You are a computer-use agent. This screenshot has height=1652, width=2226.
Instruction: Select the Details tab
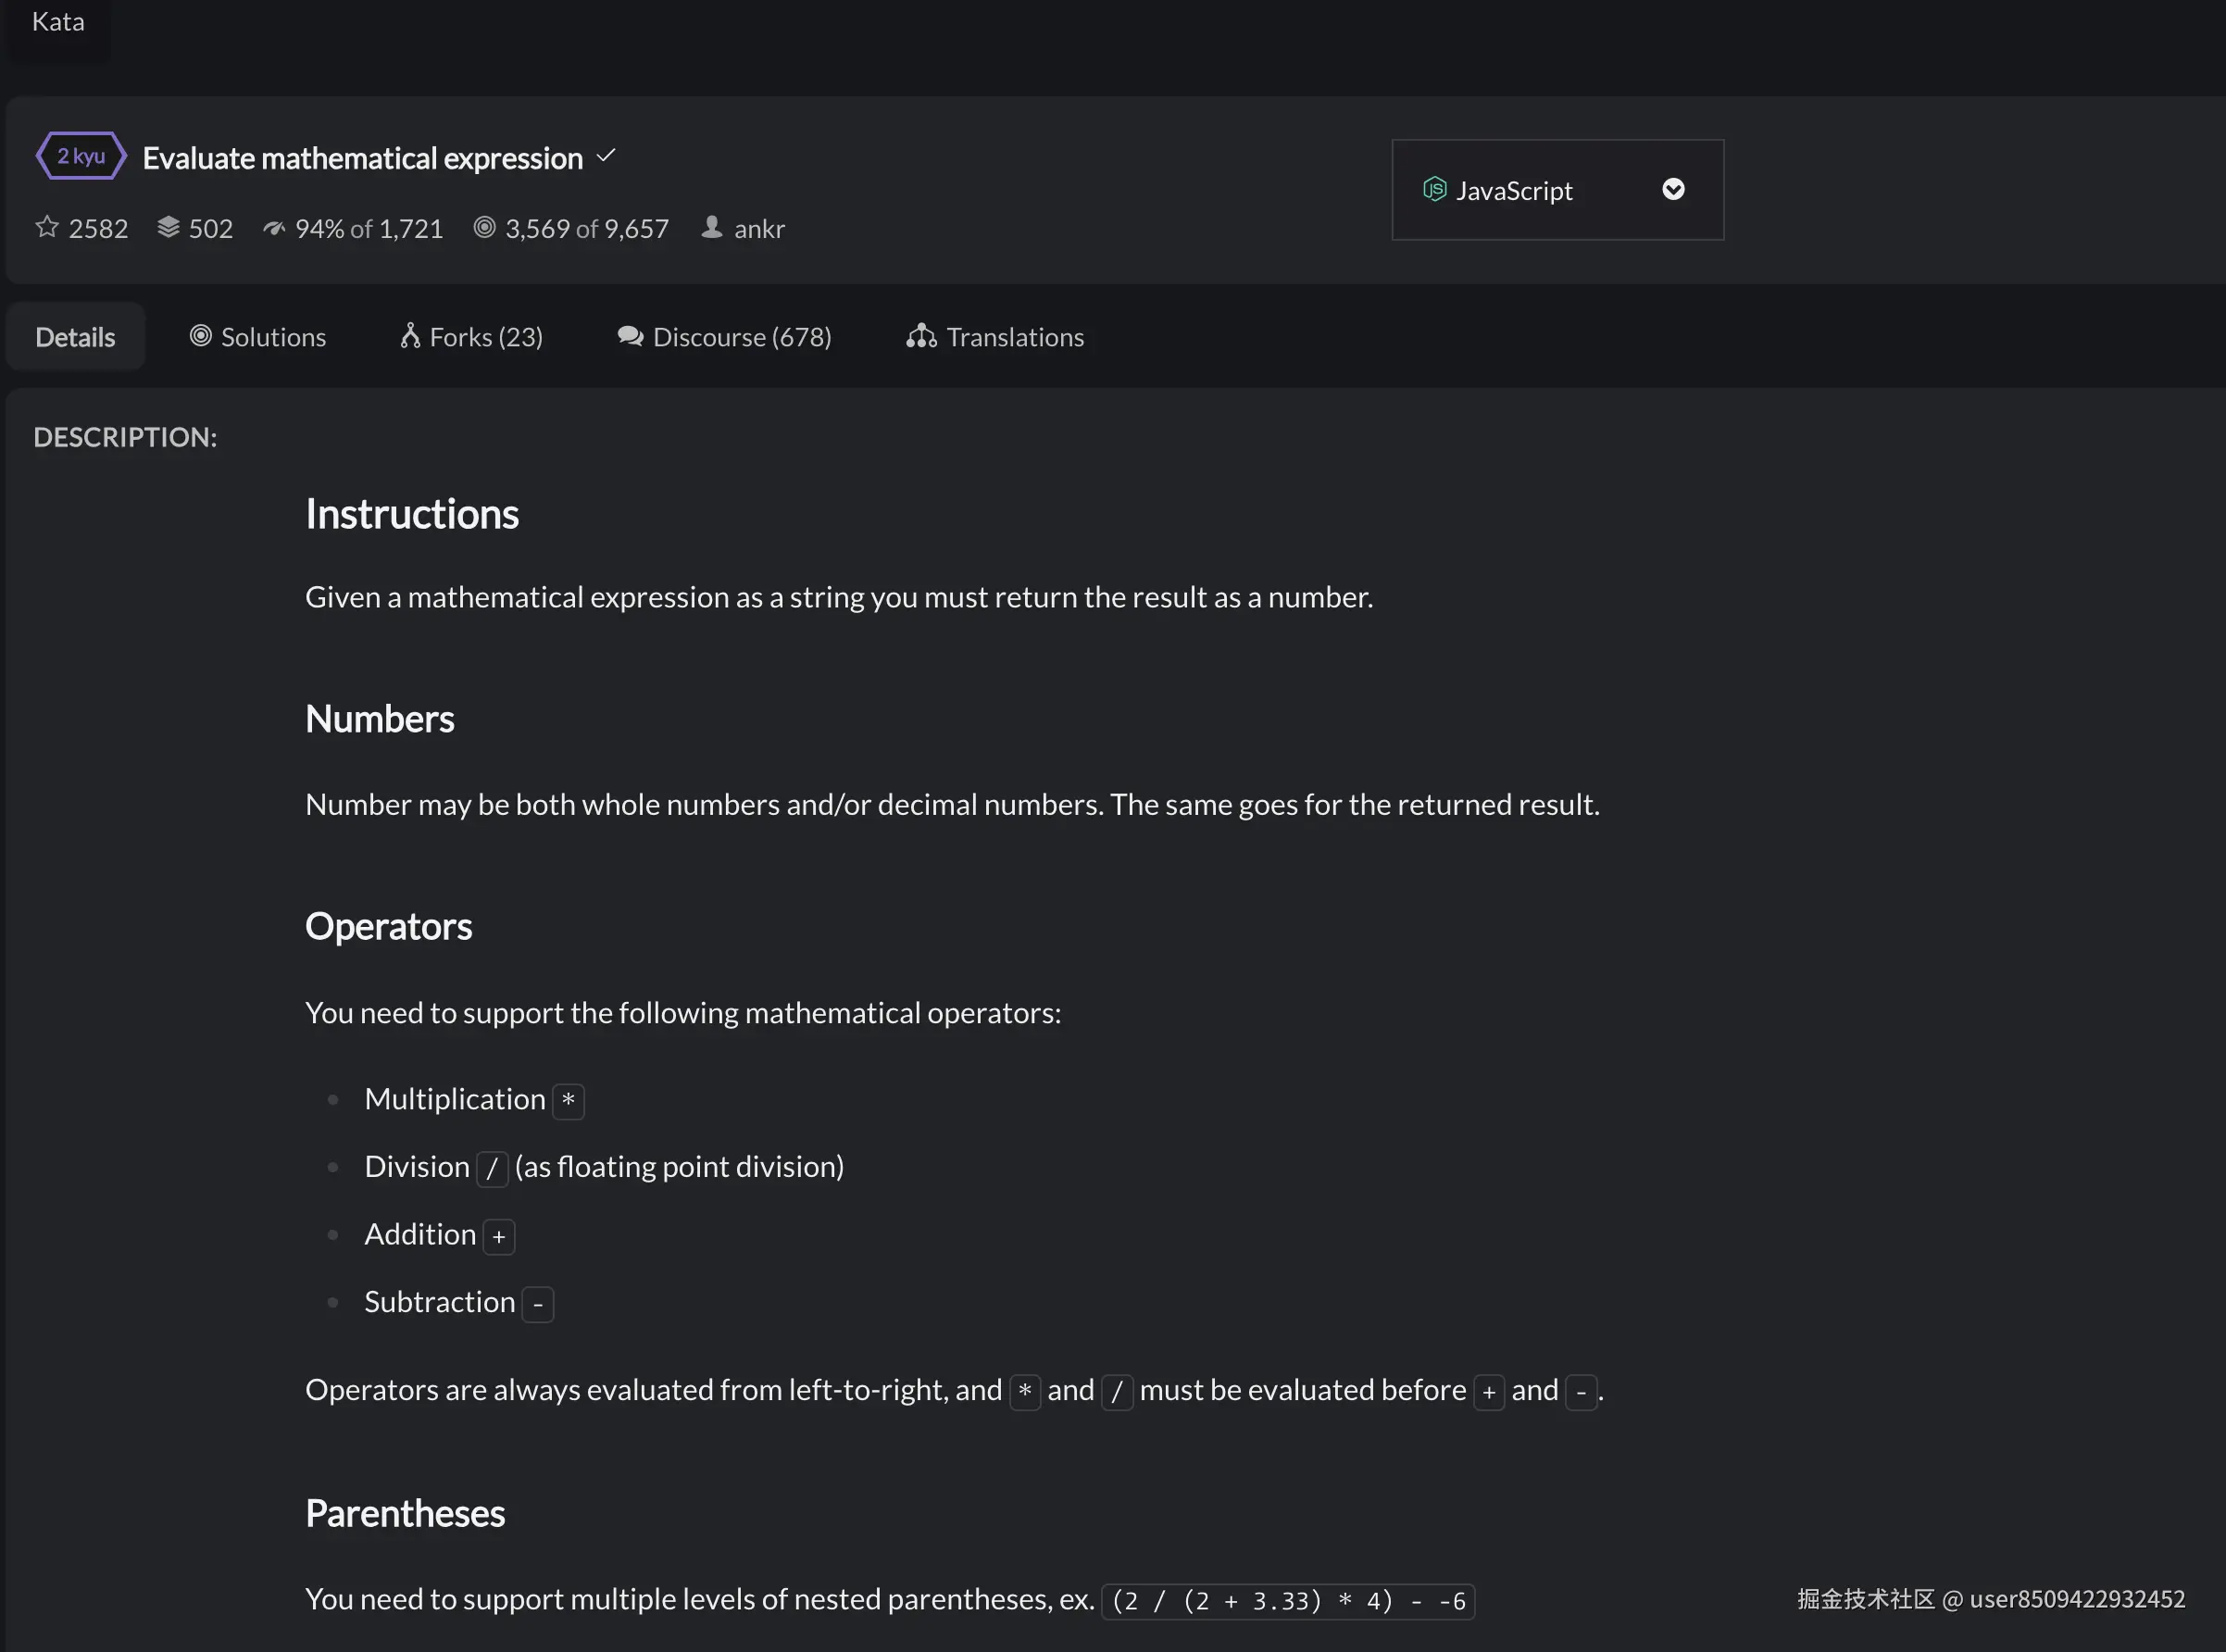[x=75, y=337]
